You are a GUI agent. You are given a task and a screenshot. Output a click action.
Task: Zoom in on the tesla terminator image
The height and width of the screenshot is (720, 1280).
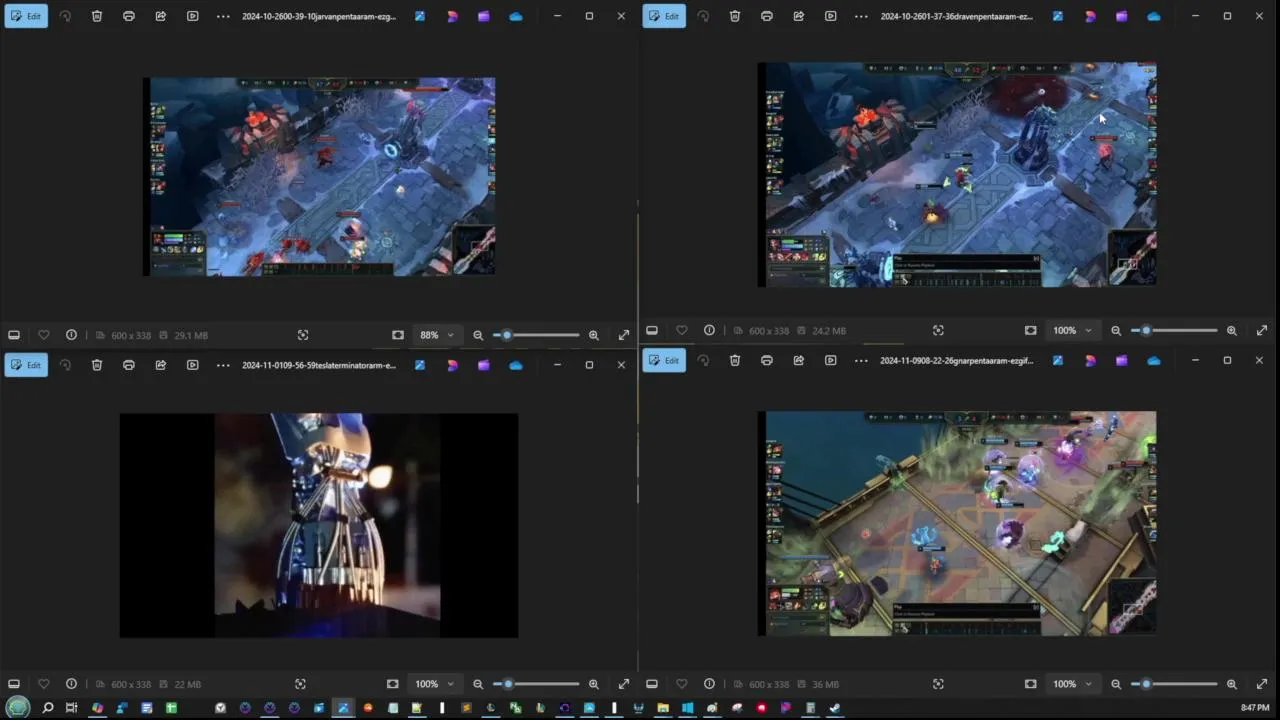pos(594,684)
